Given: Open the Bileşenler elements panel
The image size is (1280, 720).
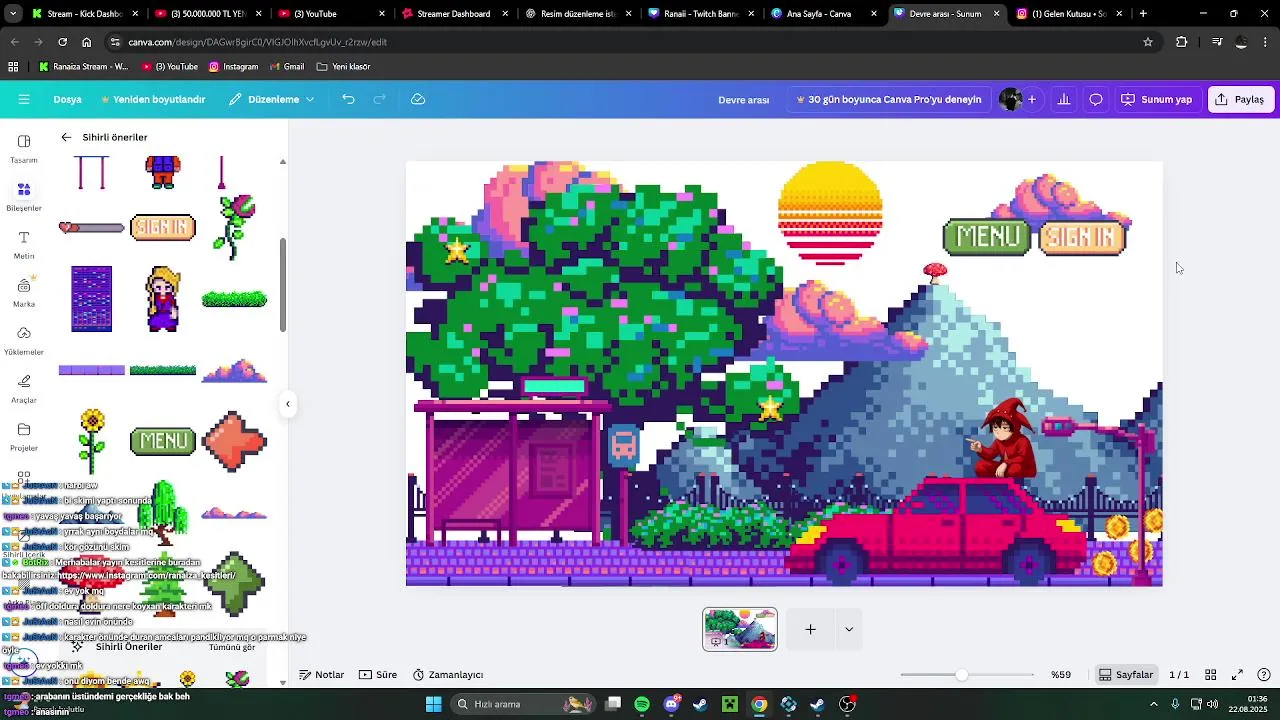Looking at the screenshot, I should pos(24,196).
